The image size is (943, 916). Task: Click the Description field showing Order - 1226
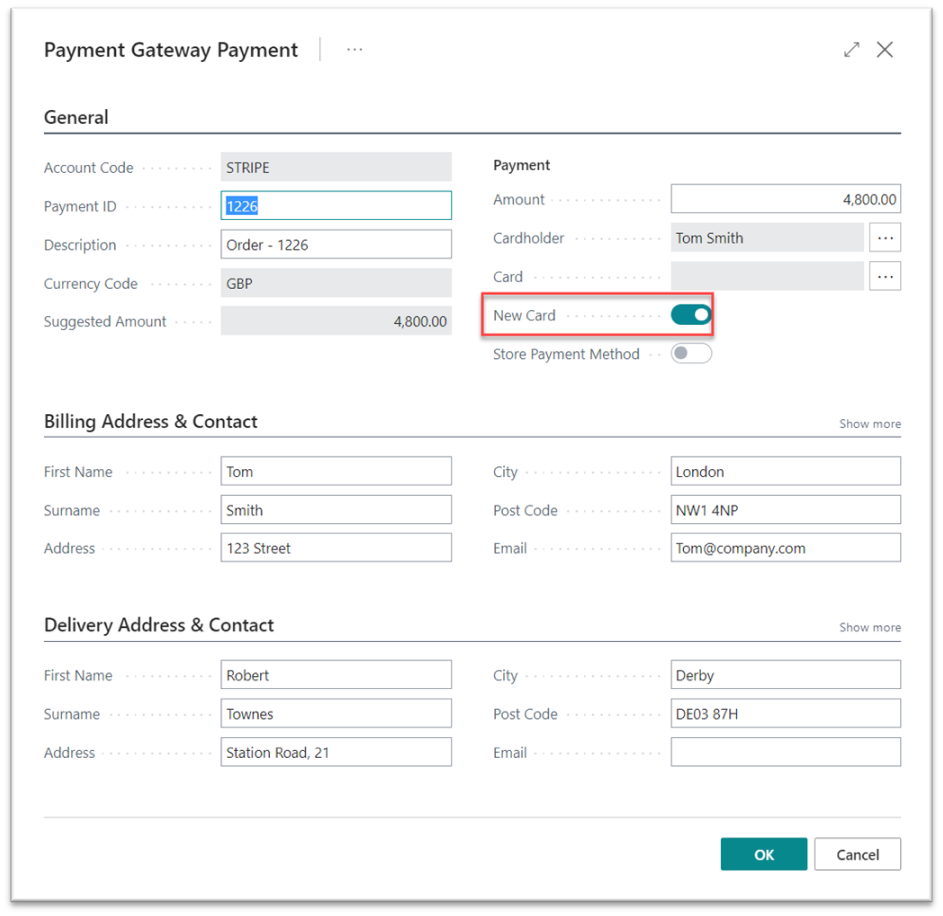pos(336,244)
